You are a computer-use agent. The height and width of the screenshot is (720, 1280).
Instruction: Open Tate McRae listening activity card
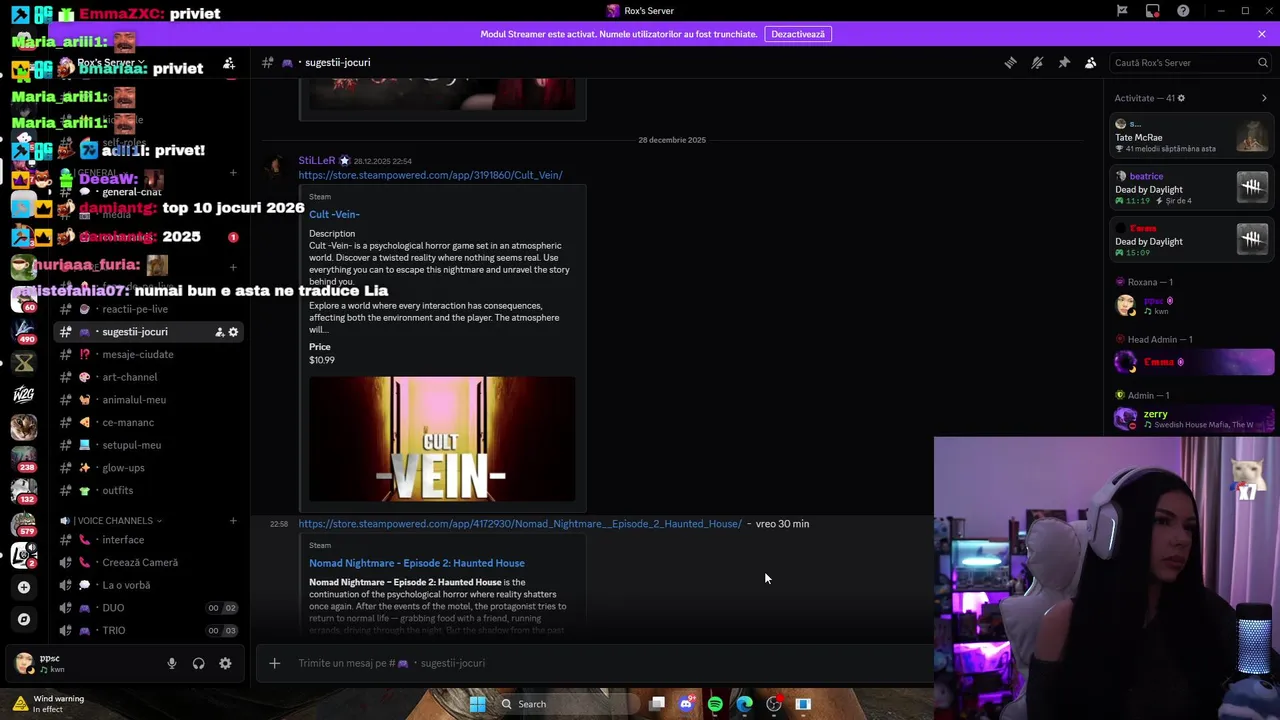[1193, 136]
